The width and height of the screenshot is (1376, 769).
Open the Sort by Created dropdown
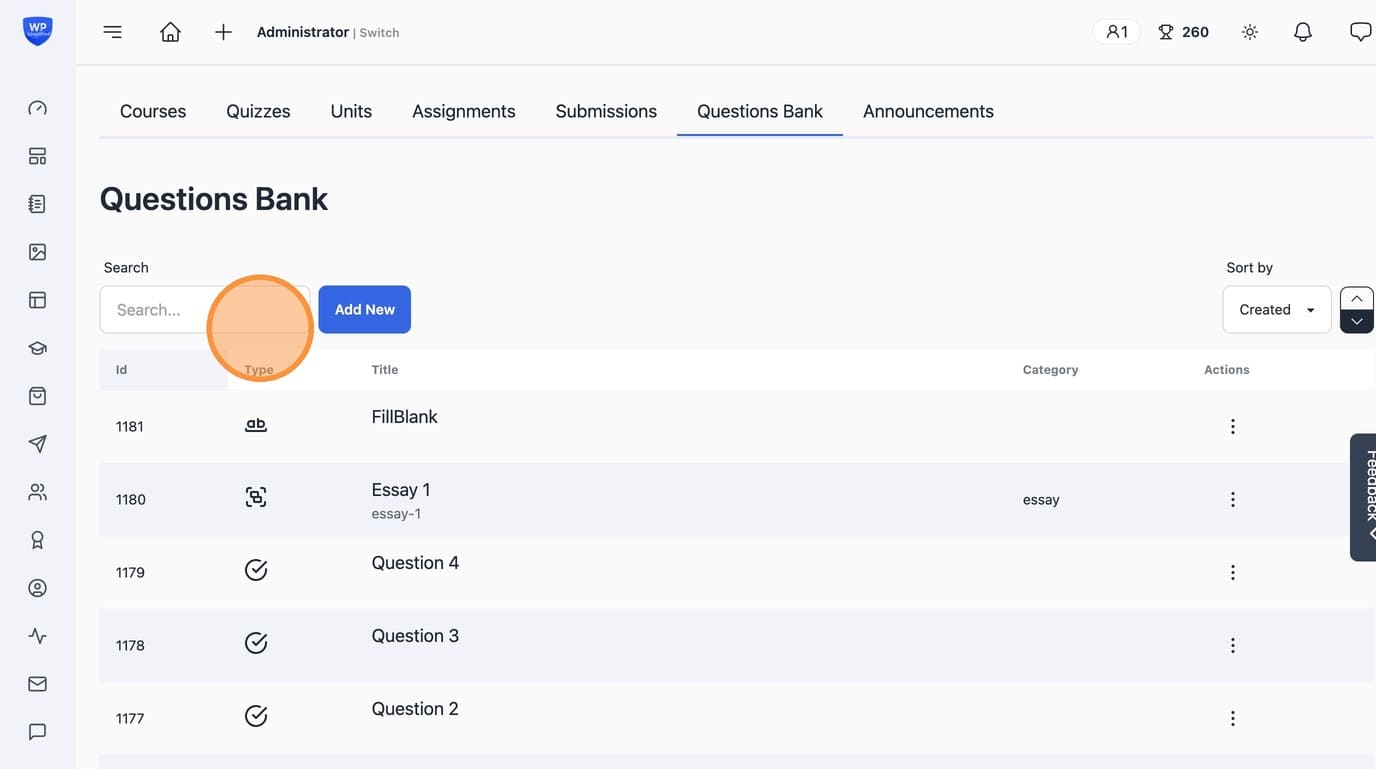tap(1277, 309)
